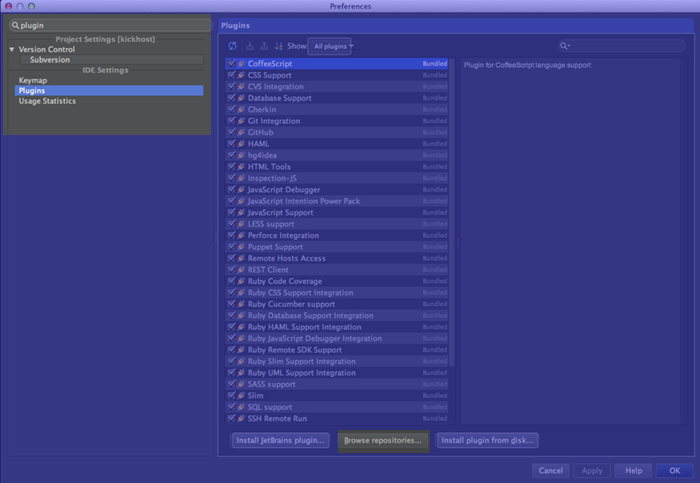Click the plug icon beside HAML
The image size is (700, 483).
[x=241, y=144]
